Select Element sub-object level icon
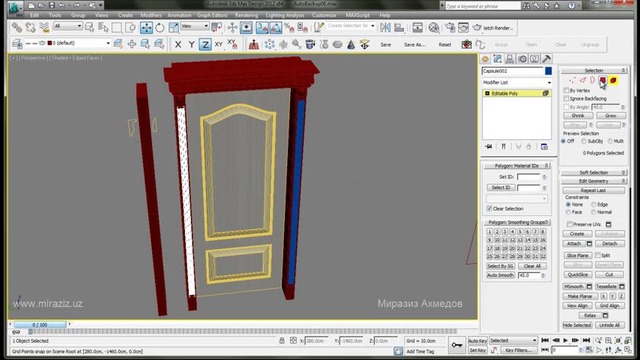This screenshot has height=360, width=640. [x=613, y=80]
